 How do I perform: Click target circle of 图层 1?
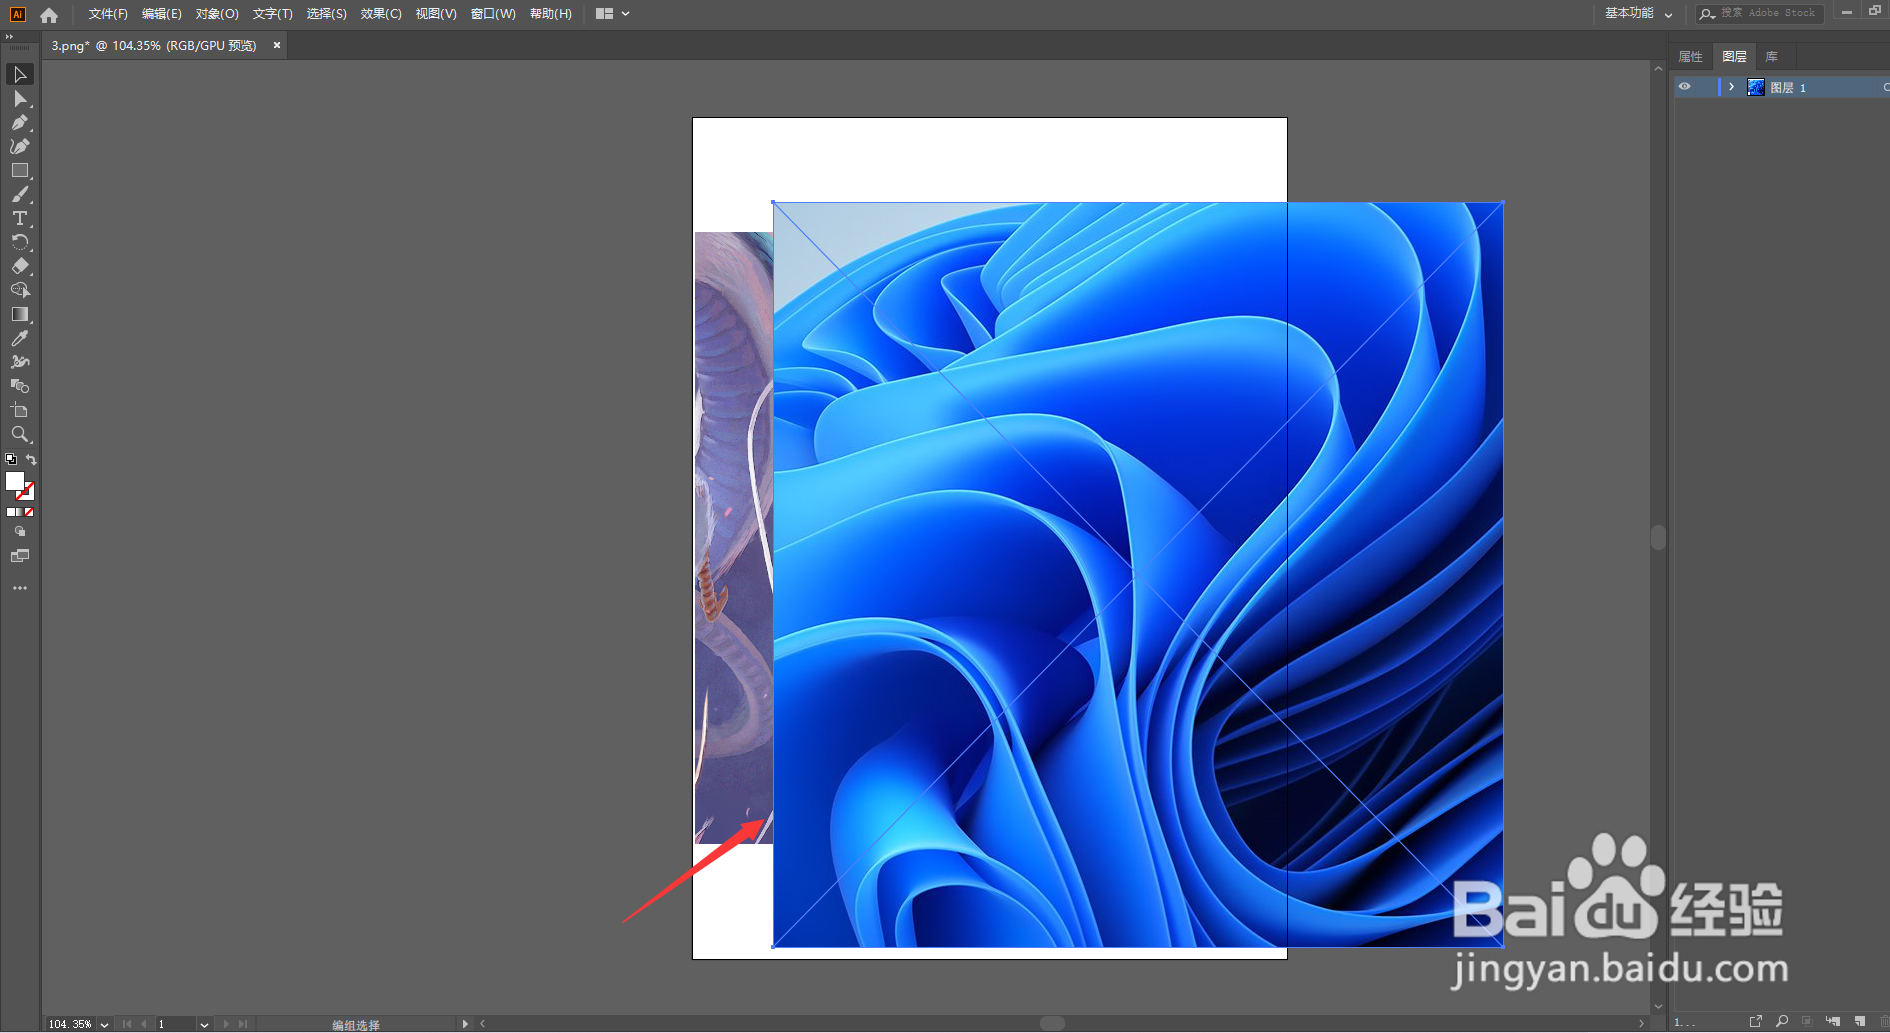click(1886, 87)
